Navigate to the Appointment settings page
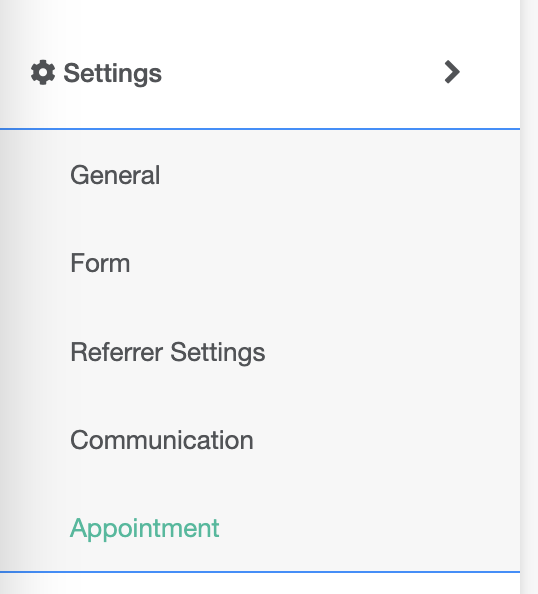This screenshot has height=594, width=538. click(144, 528)
